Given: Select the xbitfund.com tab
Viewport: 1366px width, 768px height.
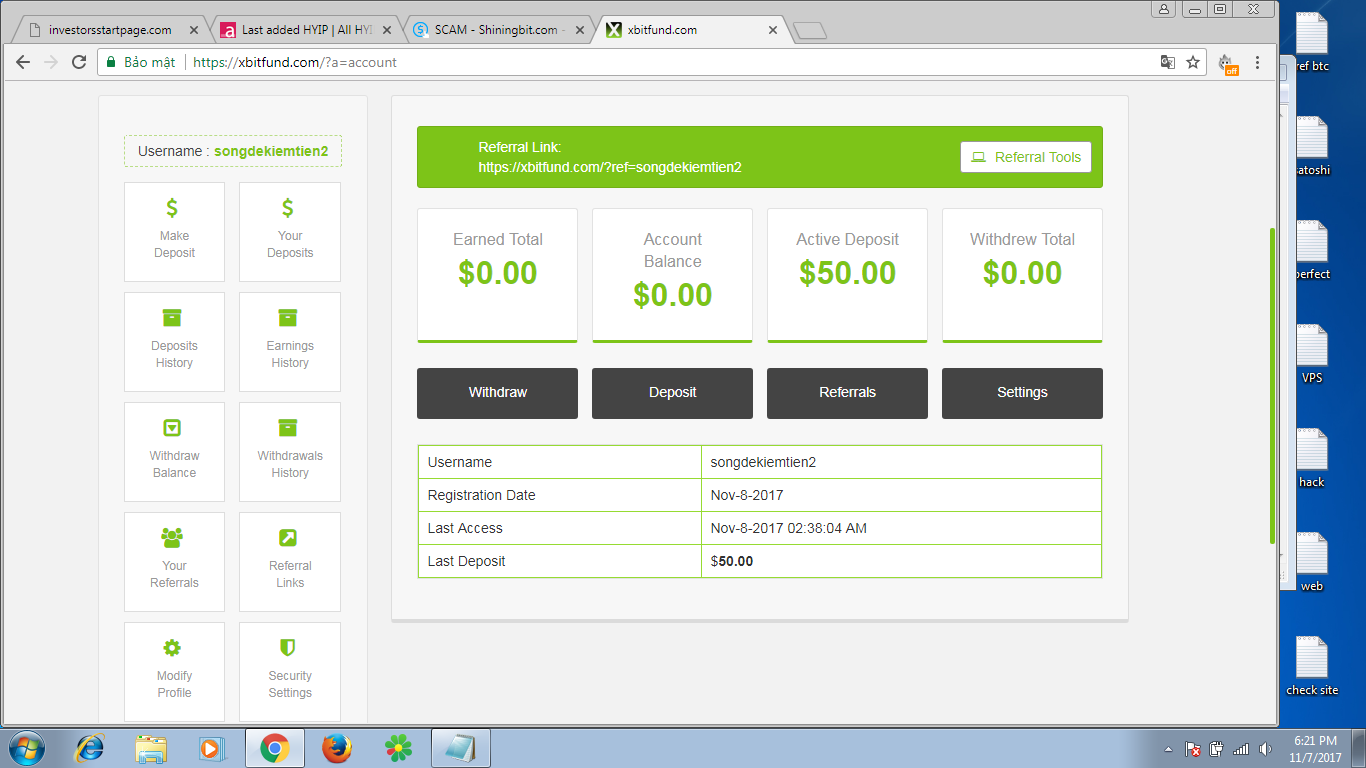Looking at the screenshot, I should (692, 30).
